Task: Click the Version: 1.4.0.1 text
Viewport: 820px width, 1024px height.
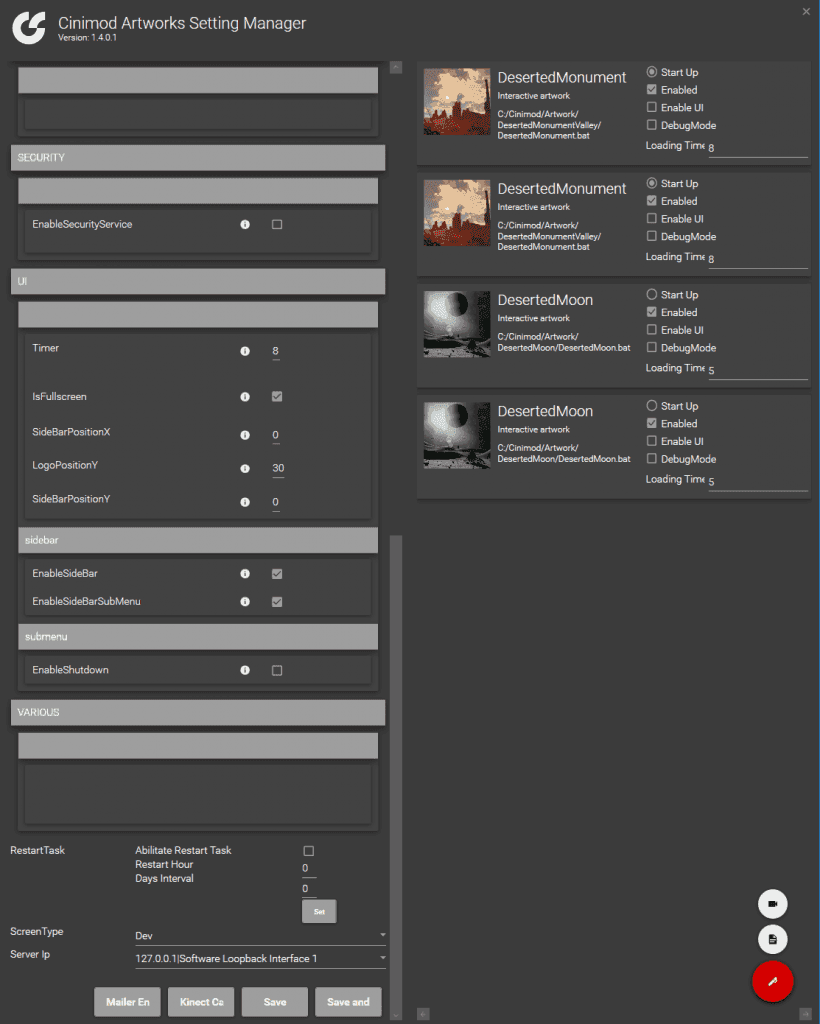Action: 87,38
